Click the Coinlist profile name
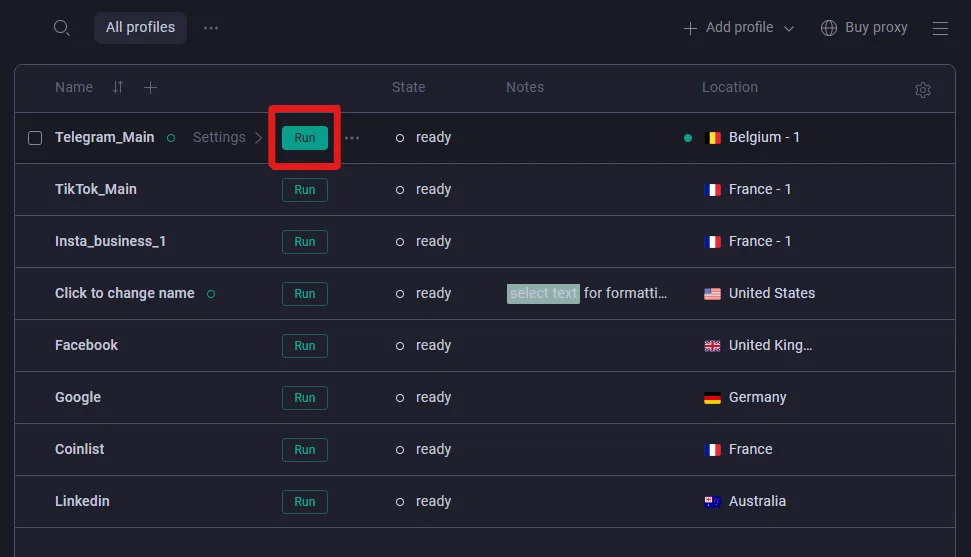This screenshot has width=971, height=557. (x=79, y=449)
